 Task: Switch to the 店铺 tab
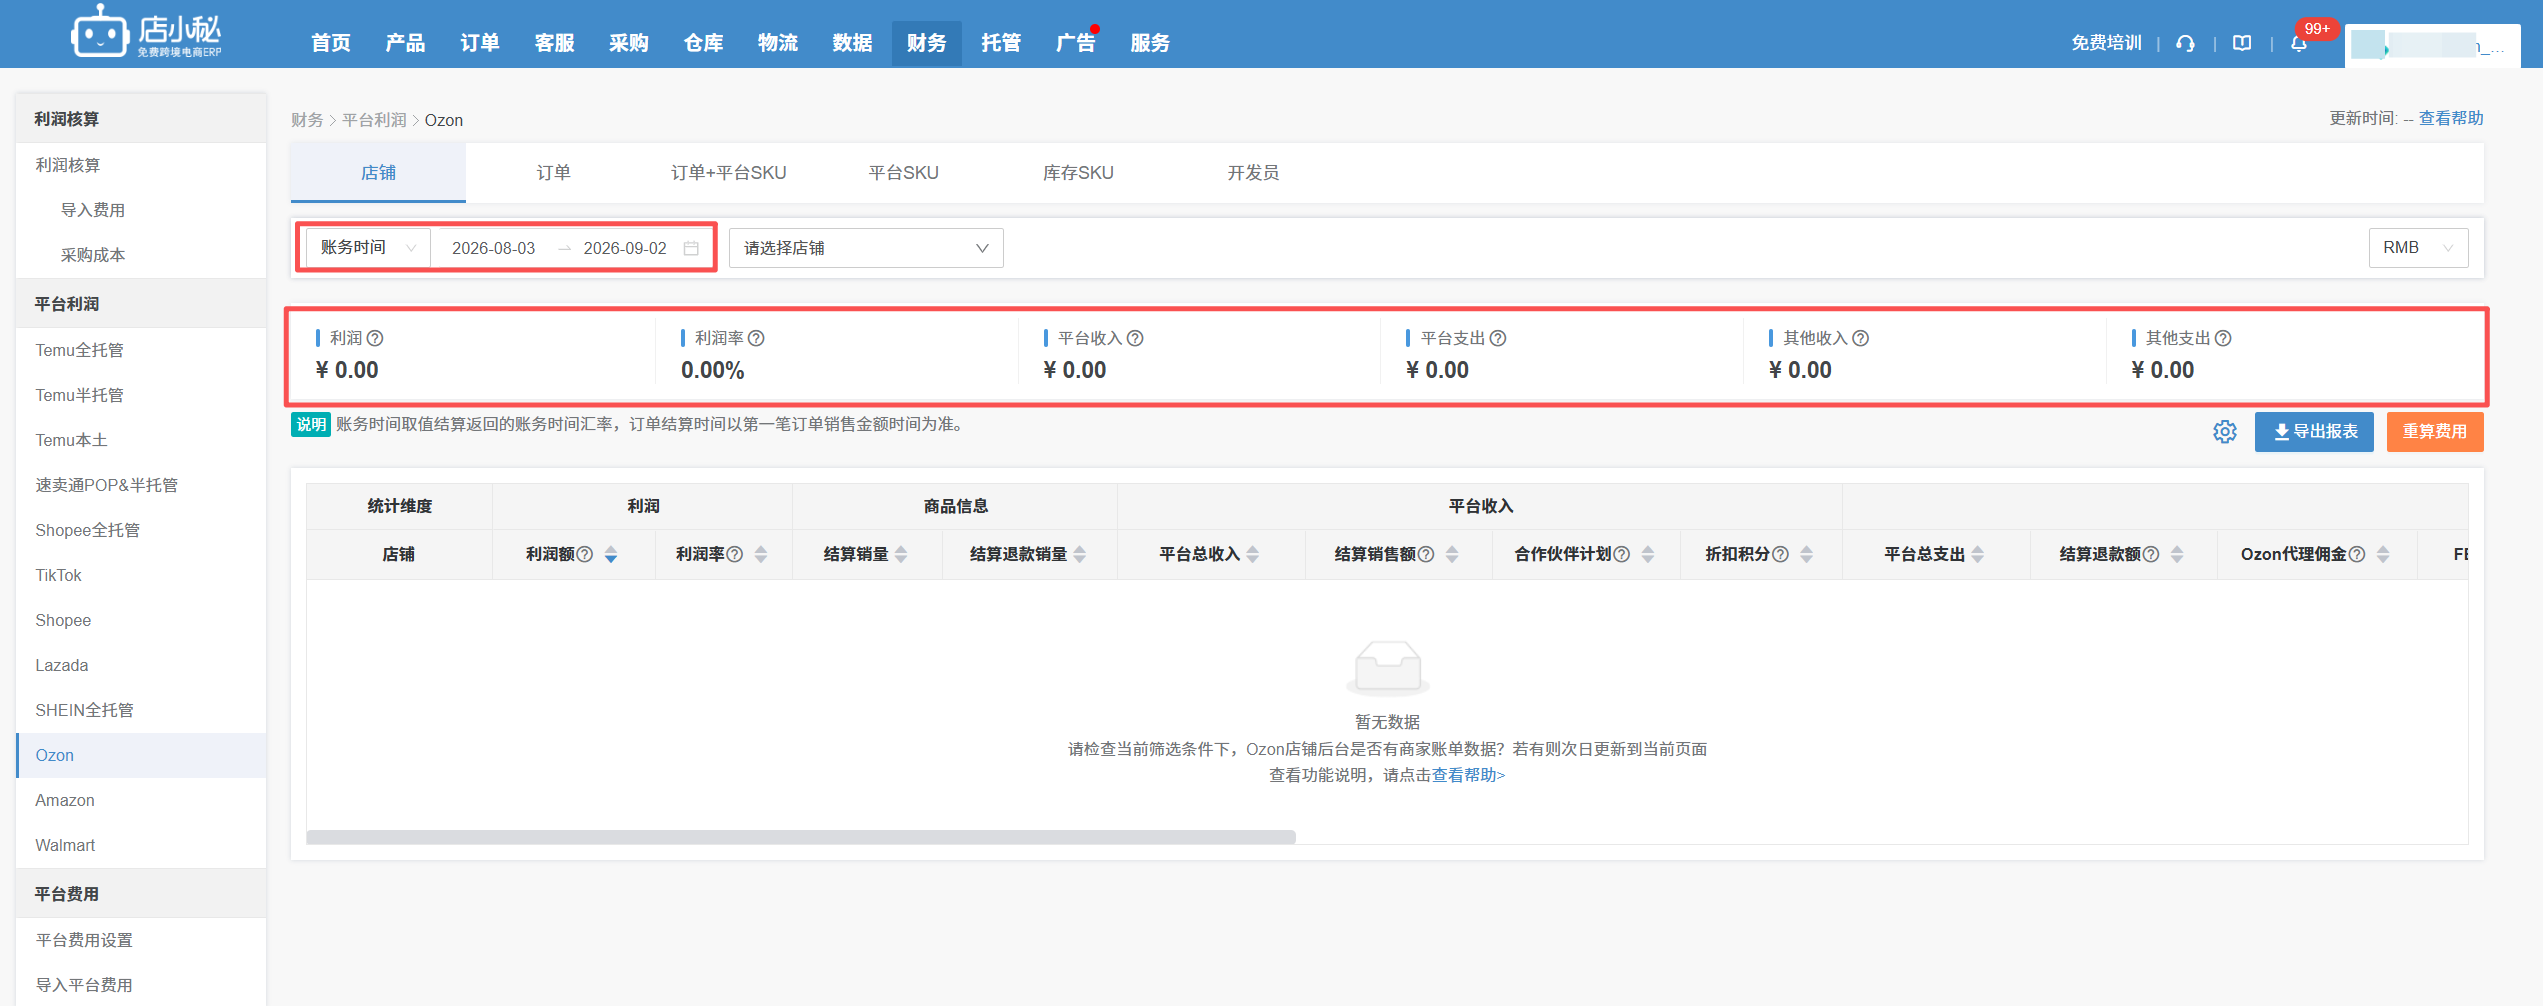point(378,172)
